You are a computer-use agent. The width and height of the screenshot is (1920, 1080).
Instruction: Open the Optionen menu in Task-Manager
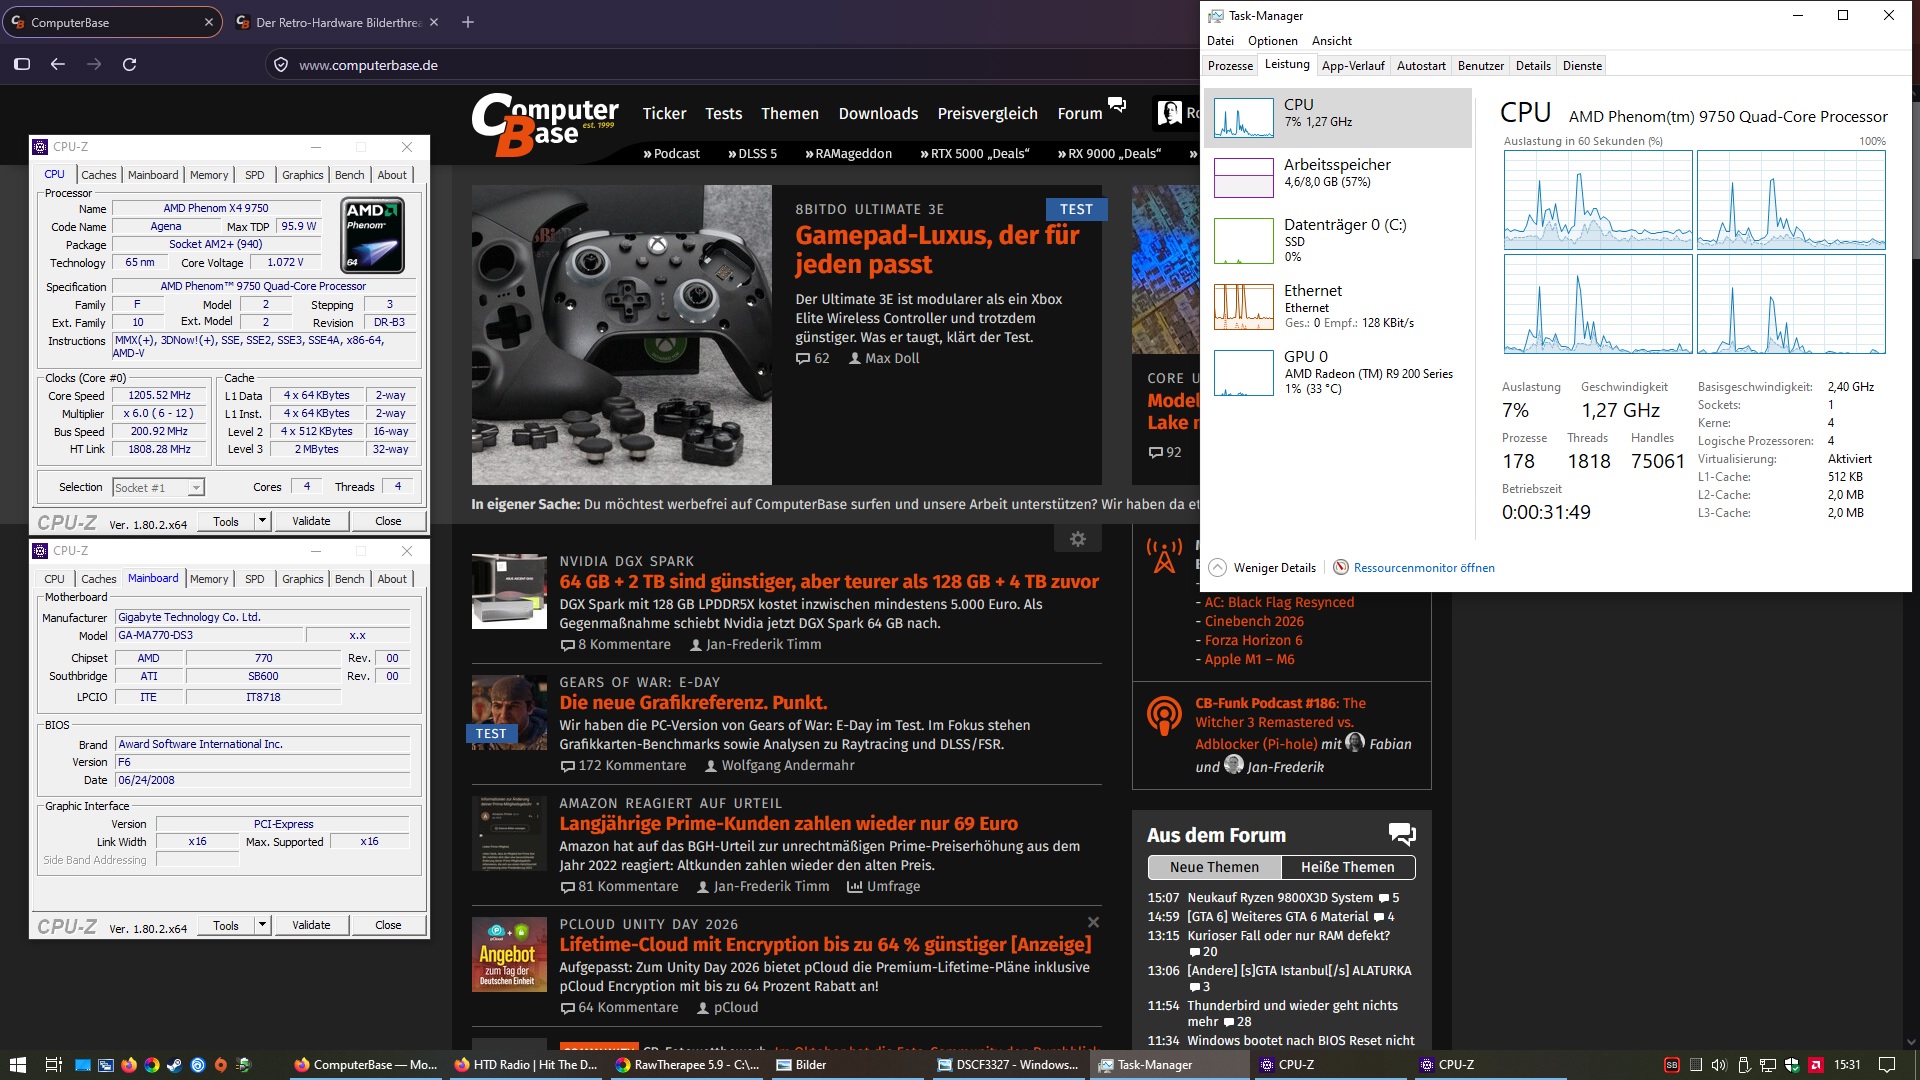(1272, 41)
